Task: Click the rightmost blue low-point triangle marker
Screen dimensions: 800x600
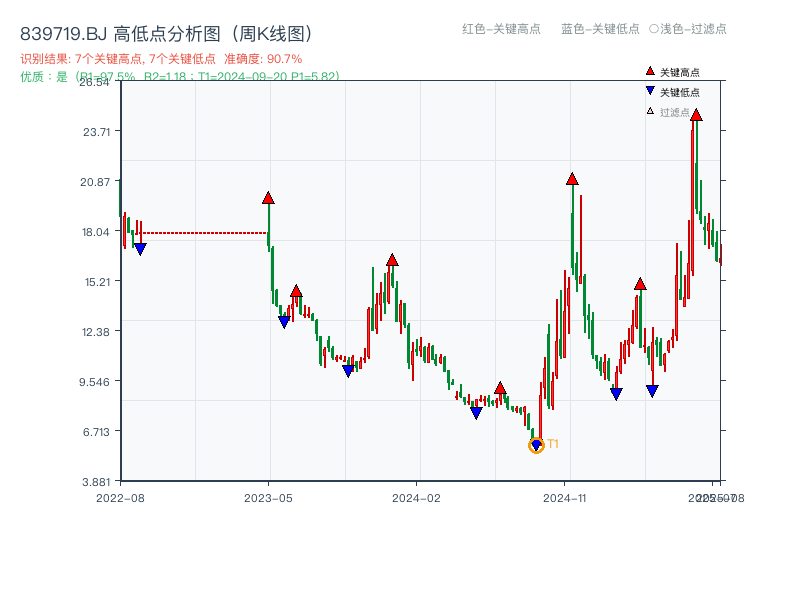Action: (x=653, y=388)
